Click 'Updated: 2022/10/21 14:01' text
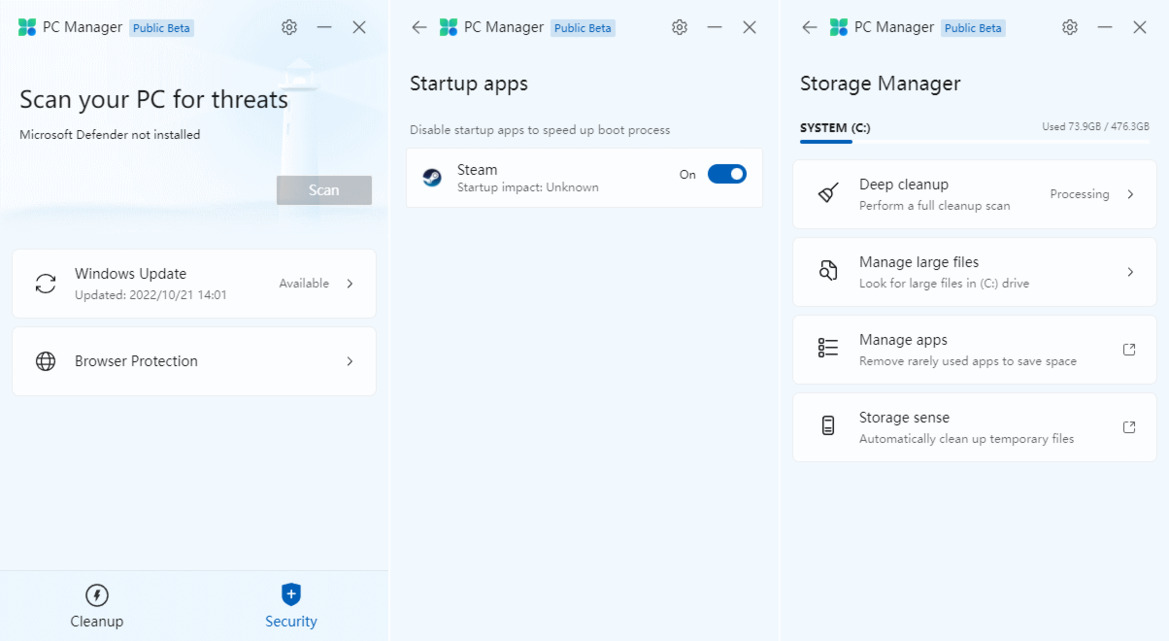The height and width of the screenshot is (641, 1169). (151, 295)
